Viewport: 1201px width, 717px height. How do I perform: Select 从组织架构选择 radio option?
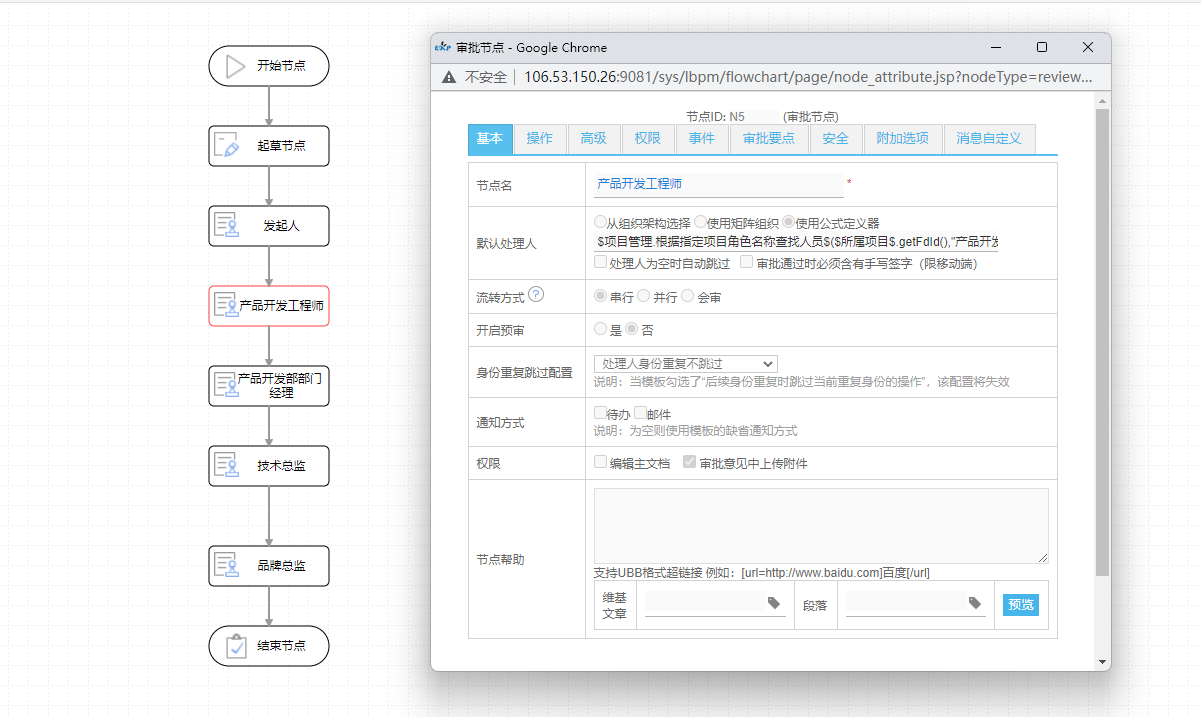(x=600, y=222)
